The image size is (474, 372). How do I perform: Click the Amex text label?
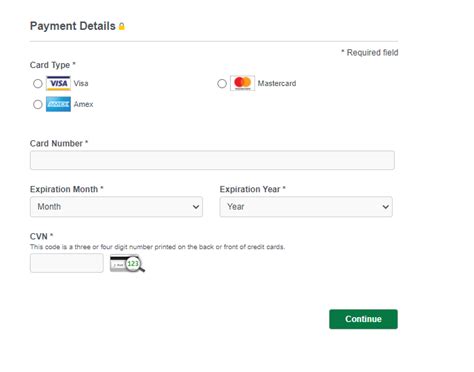[83, 104]
